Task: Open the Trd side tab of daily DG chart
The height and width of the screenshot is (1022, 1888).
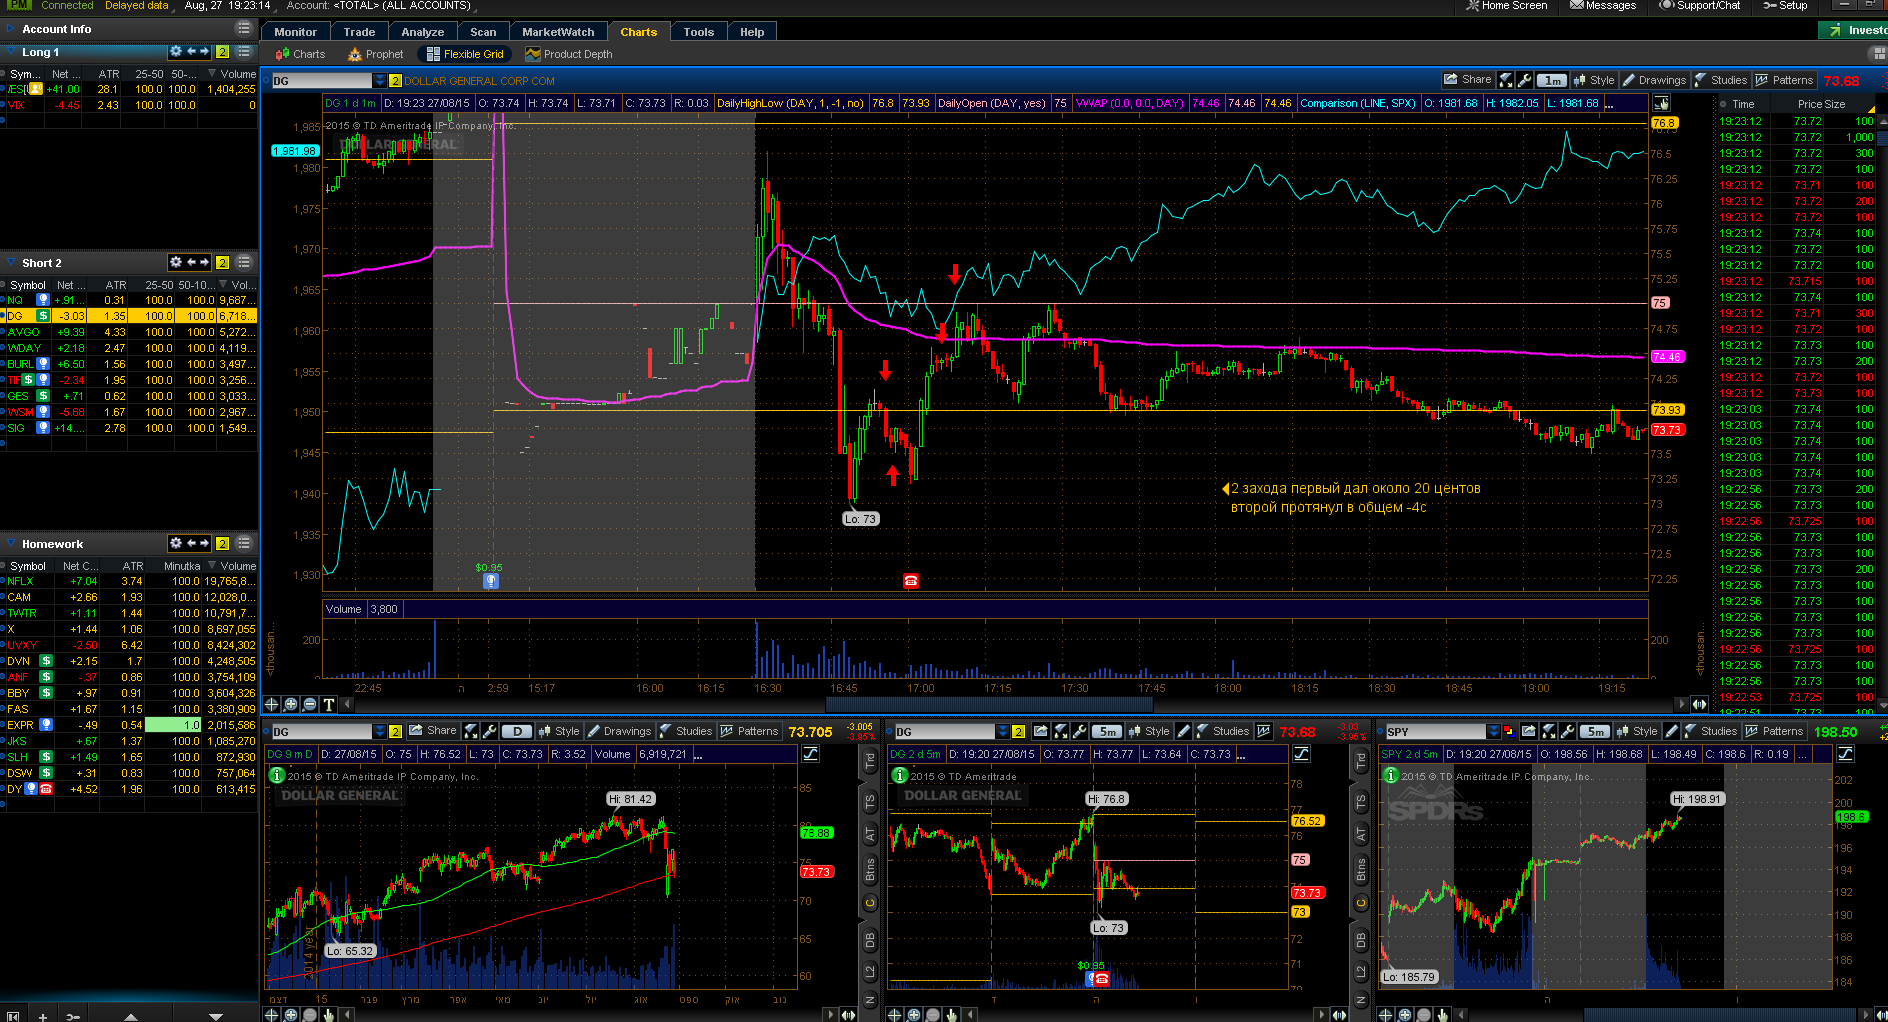Action: pyautogui.click(x=869, y=761)
